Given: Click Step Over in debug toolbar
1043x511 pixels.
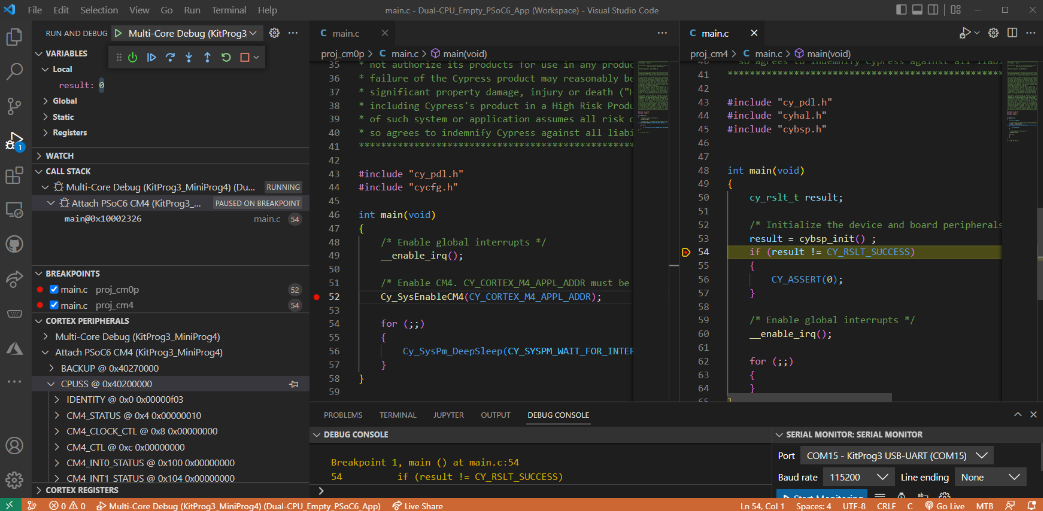Looking at the screenshot, I should pos(170,58).
